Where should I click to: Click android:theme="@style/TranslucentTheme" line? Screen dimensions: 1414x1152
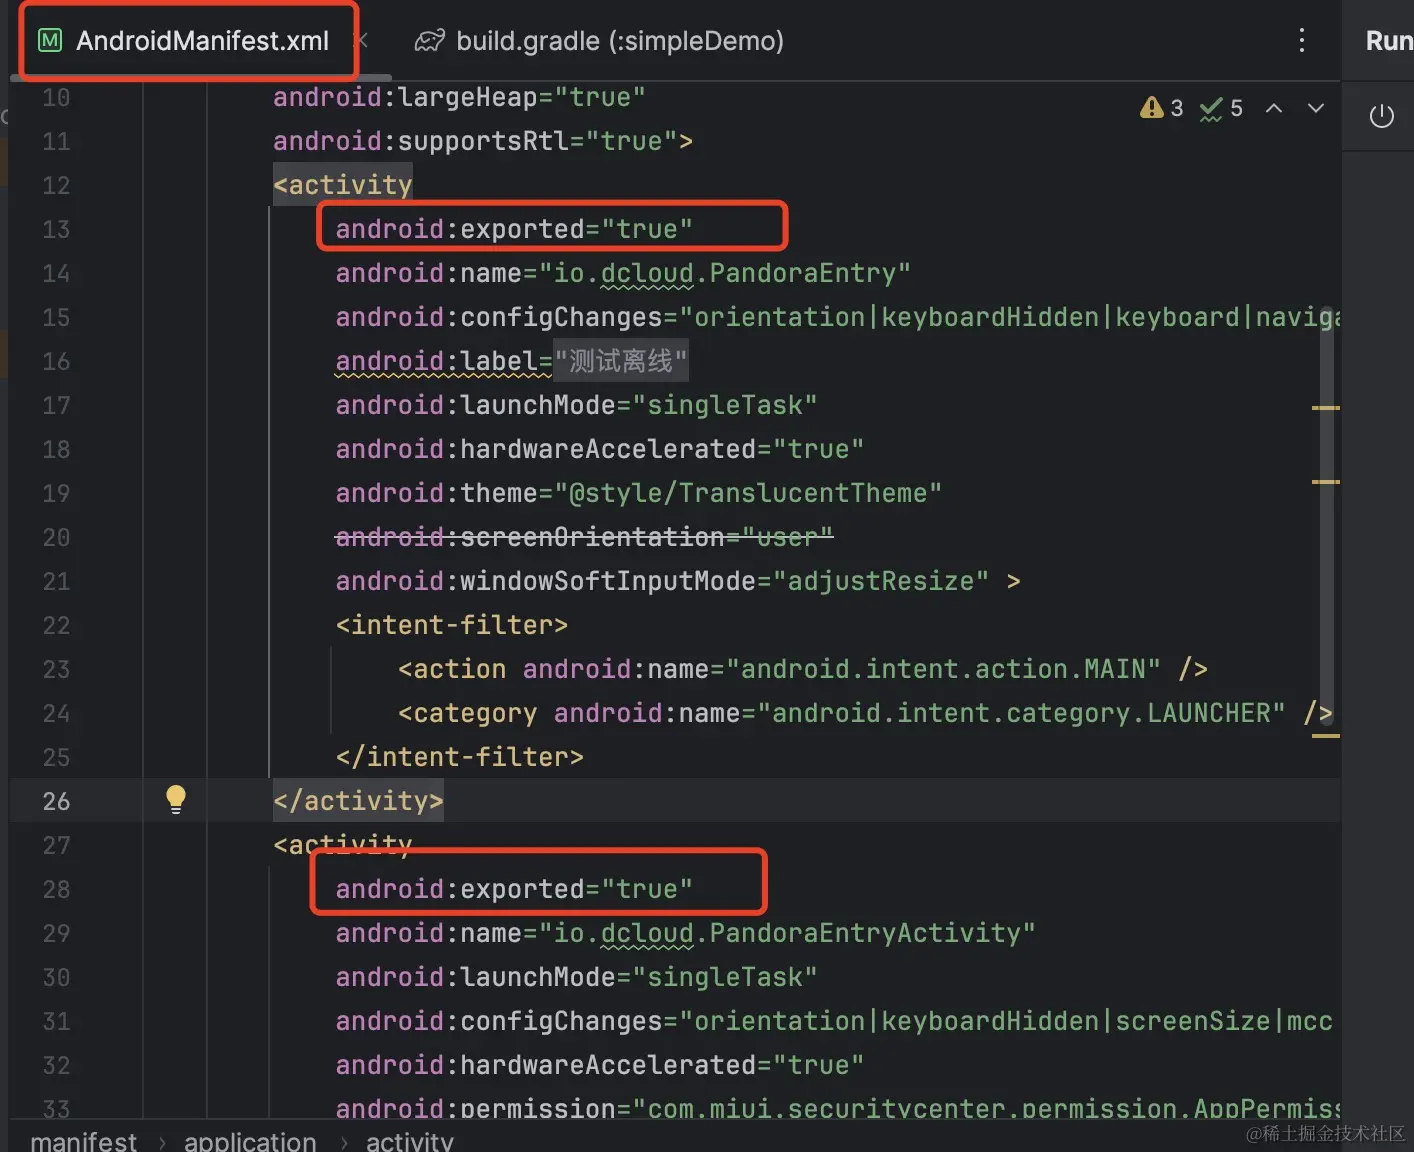tap(638, 493)
